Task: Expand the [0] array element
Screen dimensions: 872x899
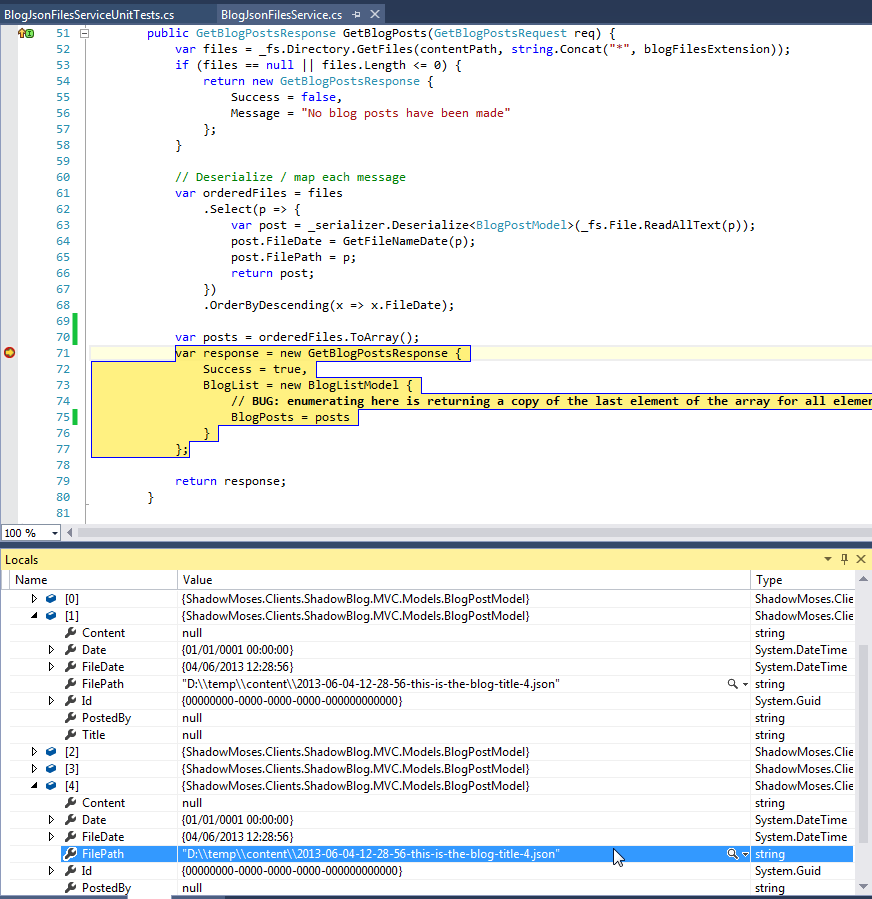Action: [34, 599]
